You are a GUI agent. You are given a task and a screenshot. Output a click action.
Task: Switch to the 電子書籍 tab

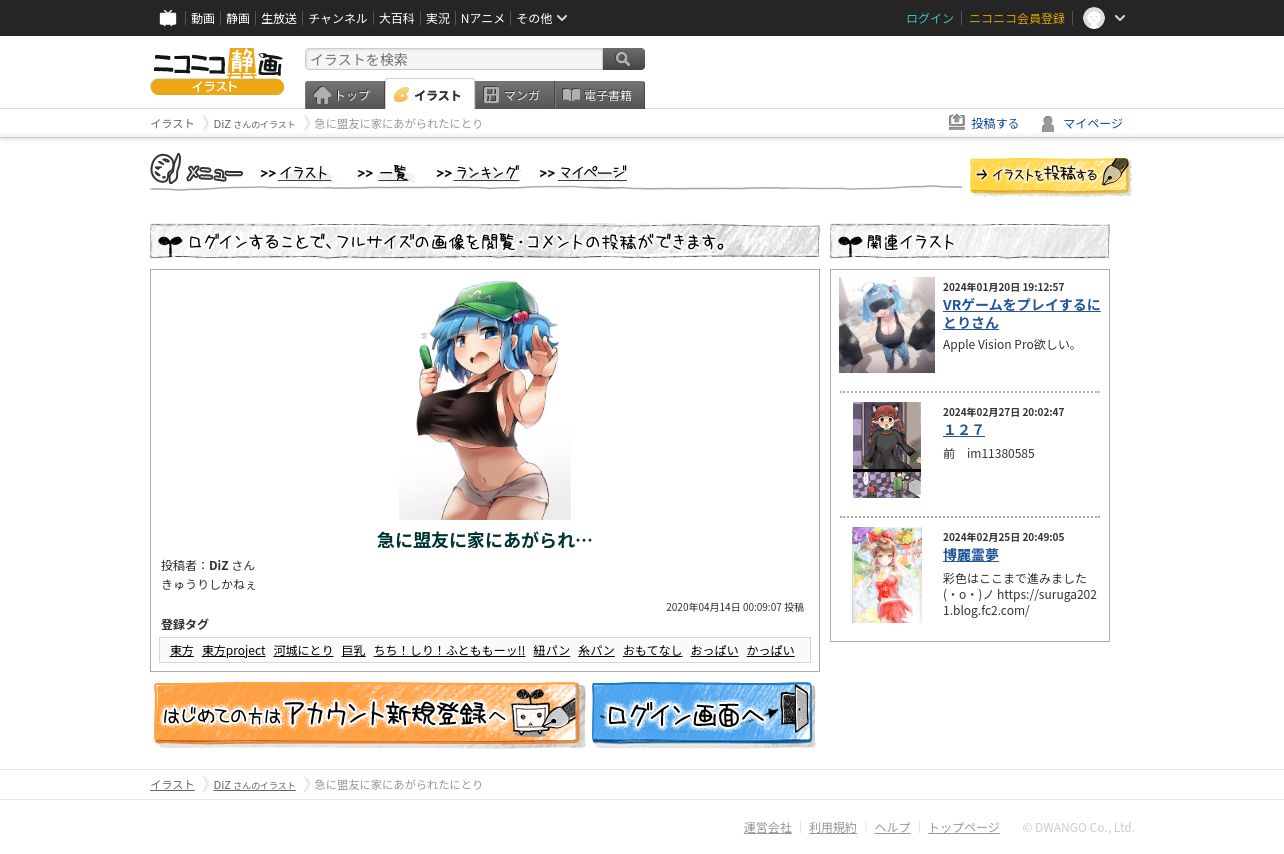point(599,95)
